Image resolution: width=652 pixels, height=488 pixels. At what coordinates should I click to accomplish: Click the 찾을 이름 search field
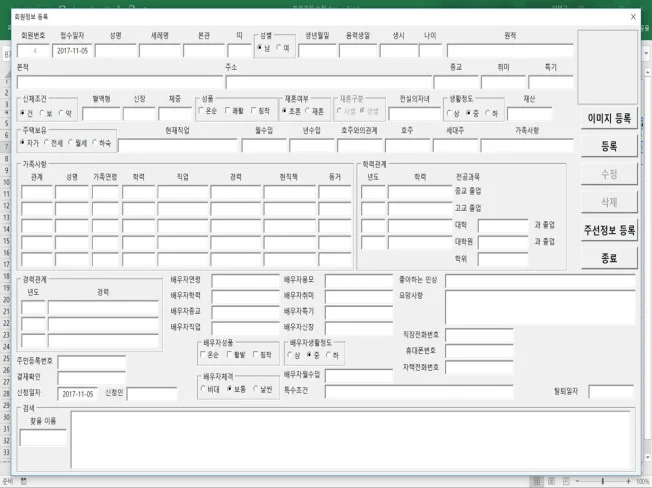(43, 438)
